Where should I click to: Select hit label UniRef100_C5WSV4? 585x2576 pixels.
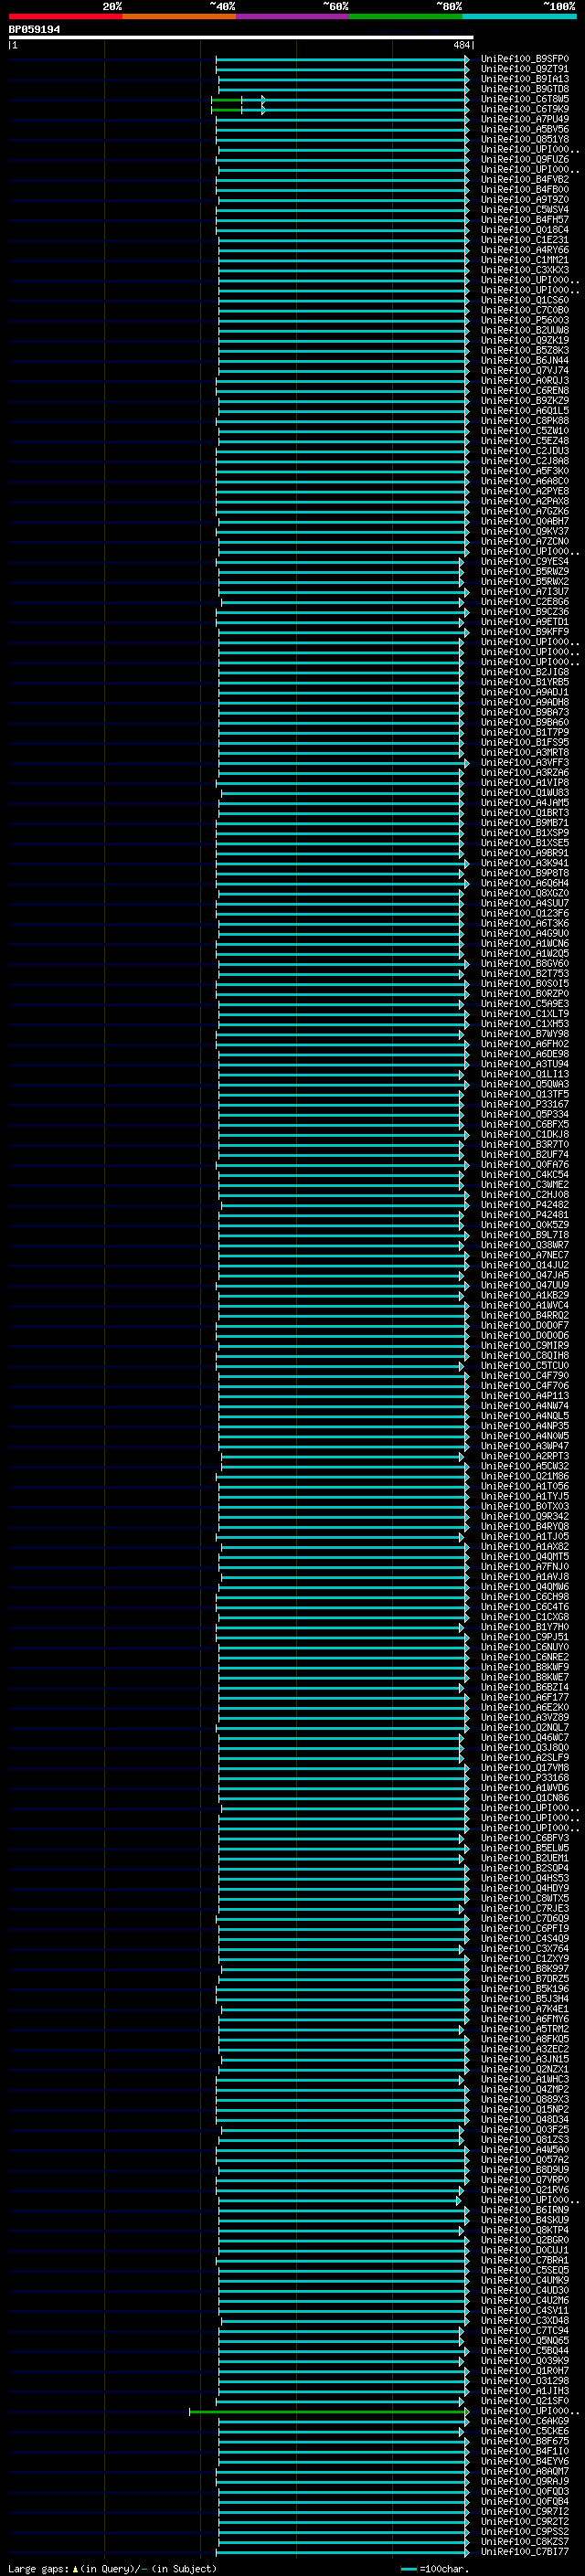pyautogui.click(x=524, y=210)
